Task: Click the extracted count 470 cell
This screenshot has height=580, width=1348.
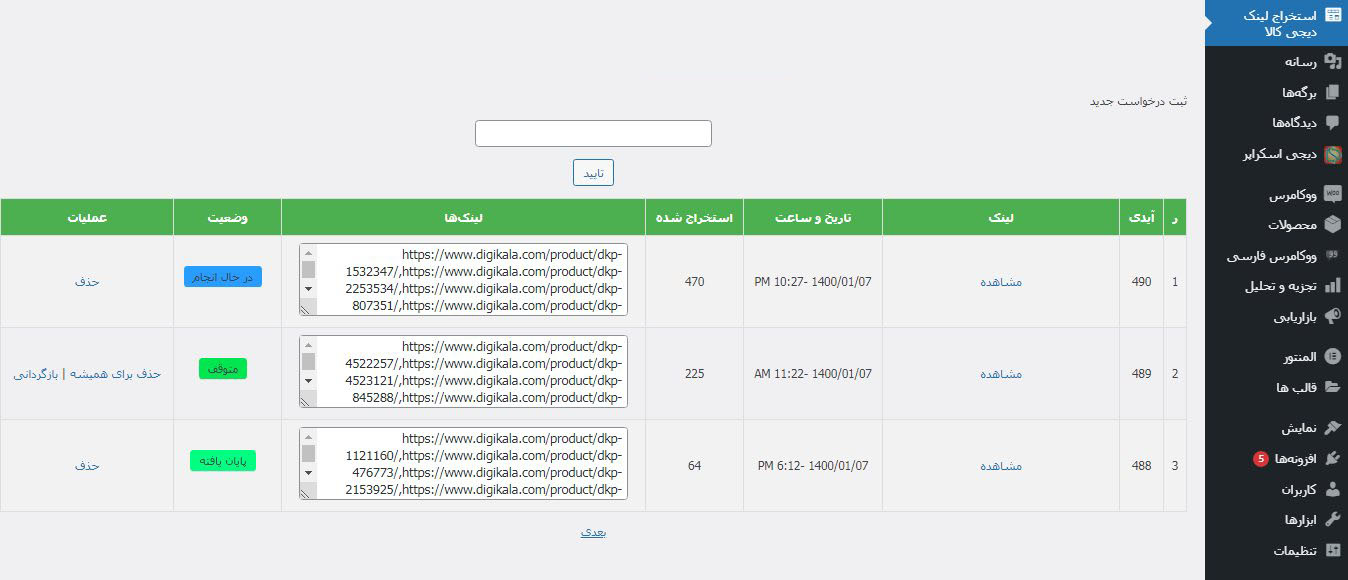Action: (x=694, y=282)
